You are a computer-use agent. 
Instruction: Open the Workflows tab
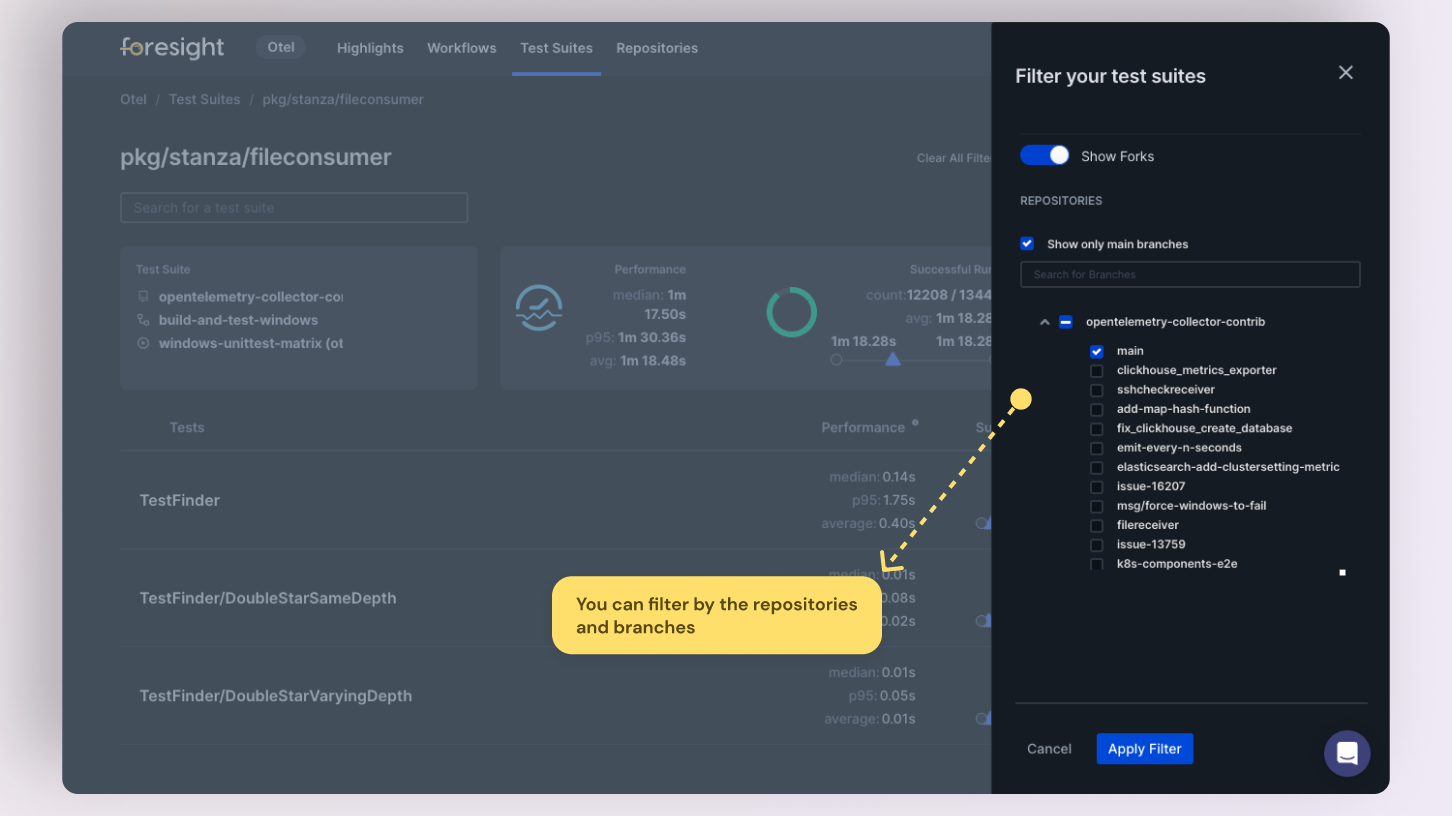(462, 48)
